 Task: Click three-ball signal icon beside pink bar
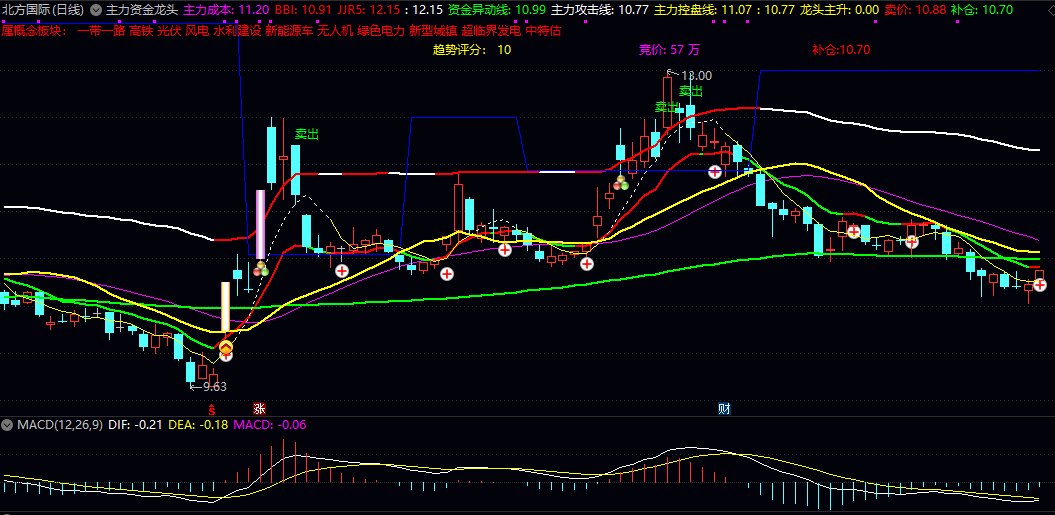tap(260, 269)
